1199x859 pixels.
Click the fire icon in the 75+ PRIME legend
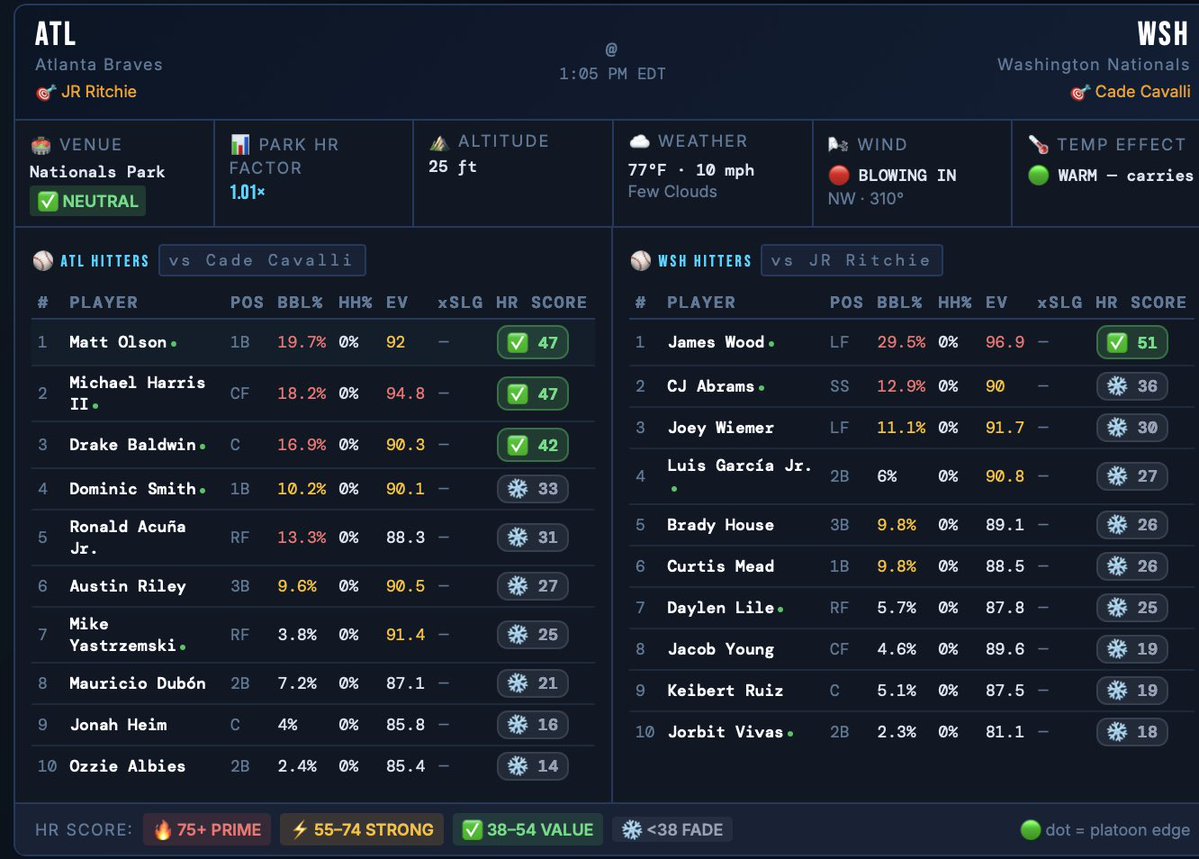(162, 830)
